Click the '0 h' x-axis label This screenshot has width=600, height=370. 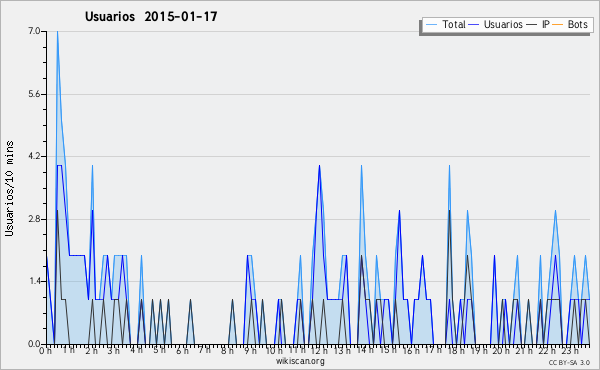[x=45, y=350]
